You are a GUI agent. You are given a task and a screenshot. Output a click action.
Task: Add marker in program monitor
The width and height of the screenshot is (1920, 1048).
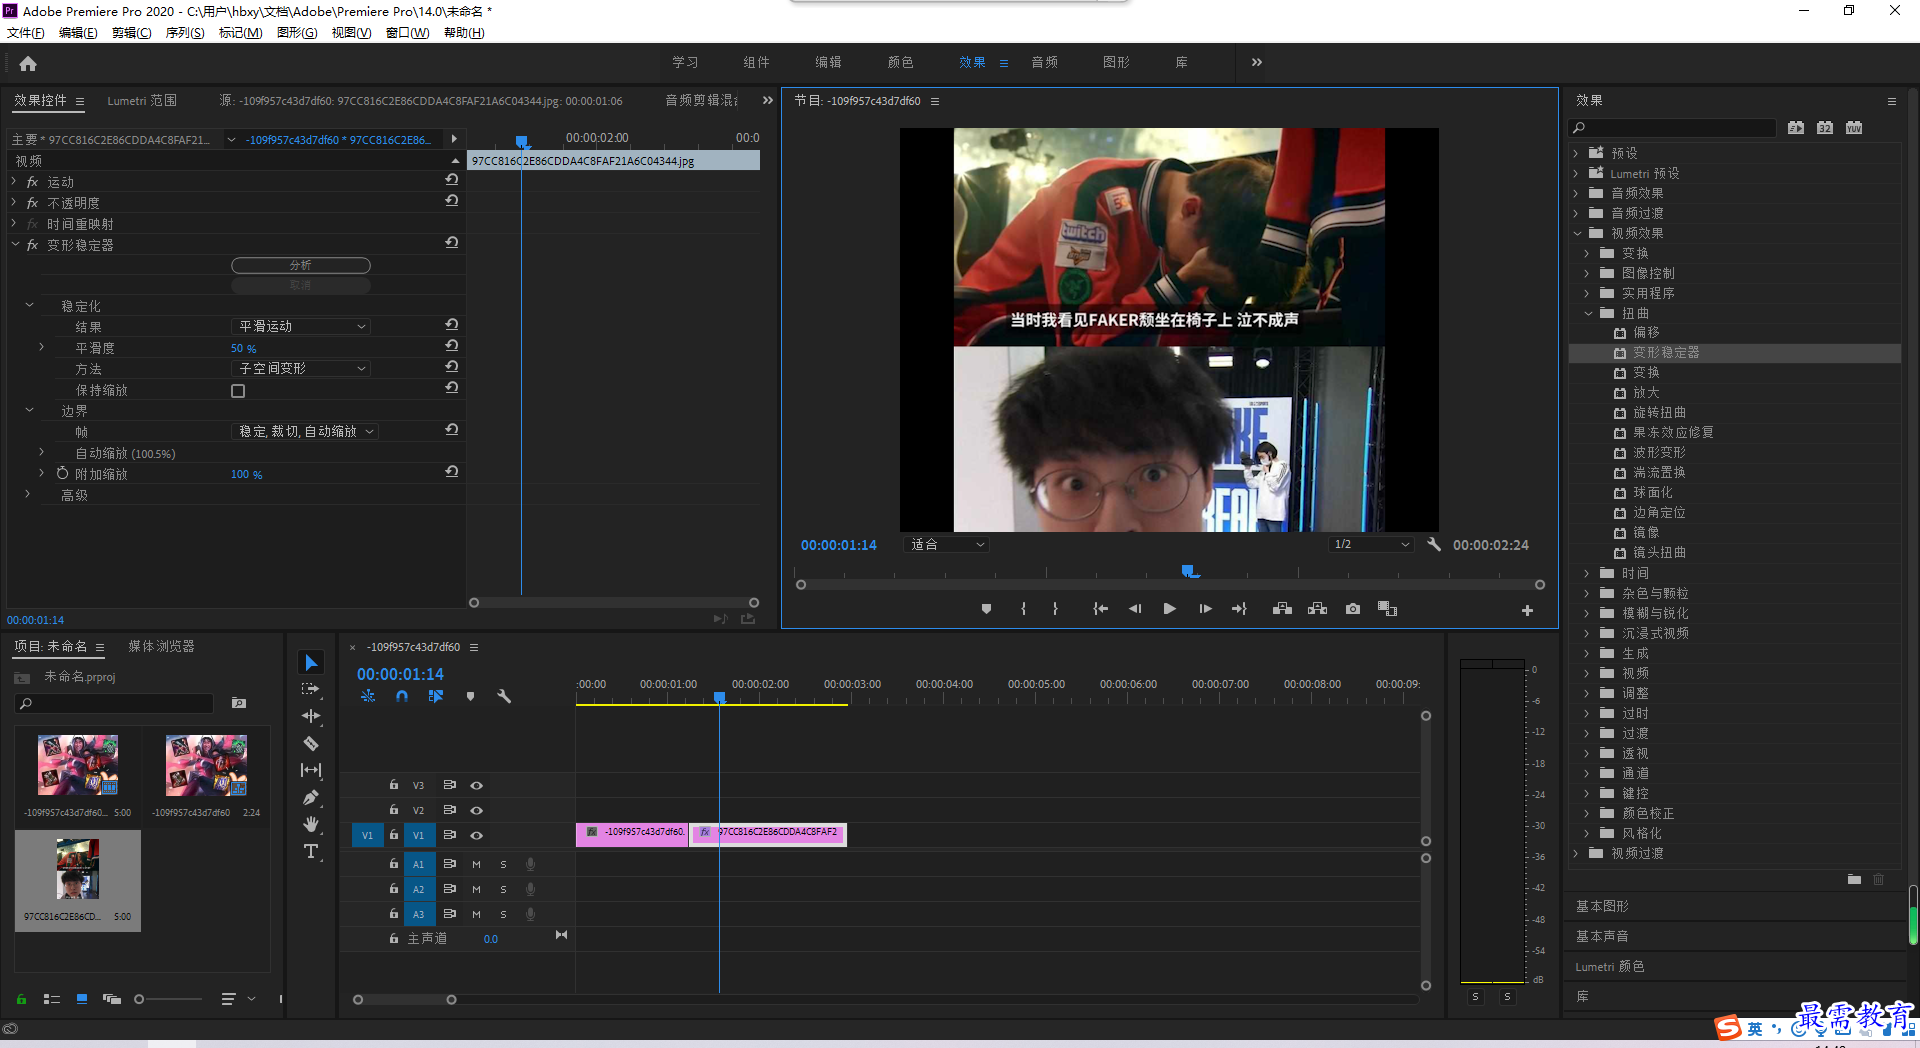click(x=986, y=609)
